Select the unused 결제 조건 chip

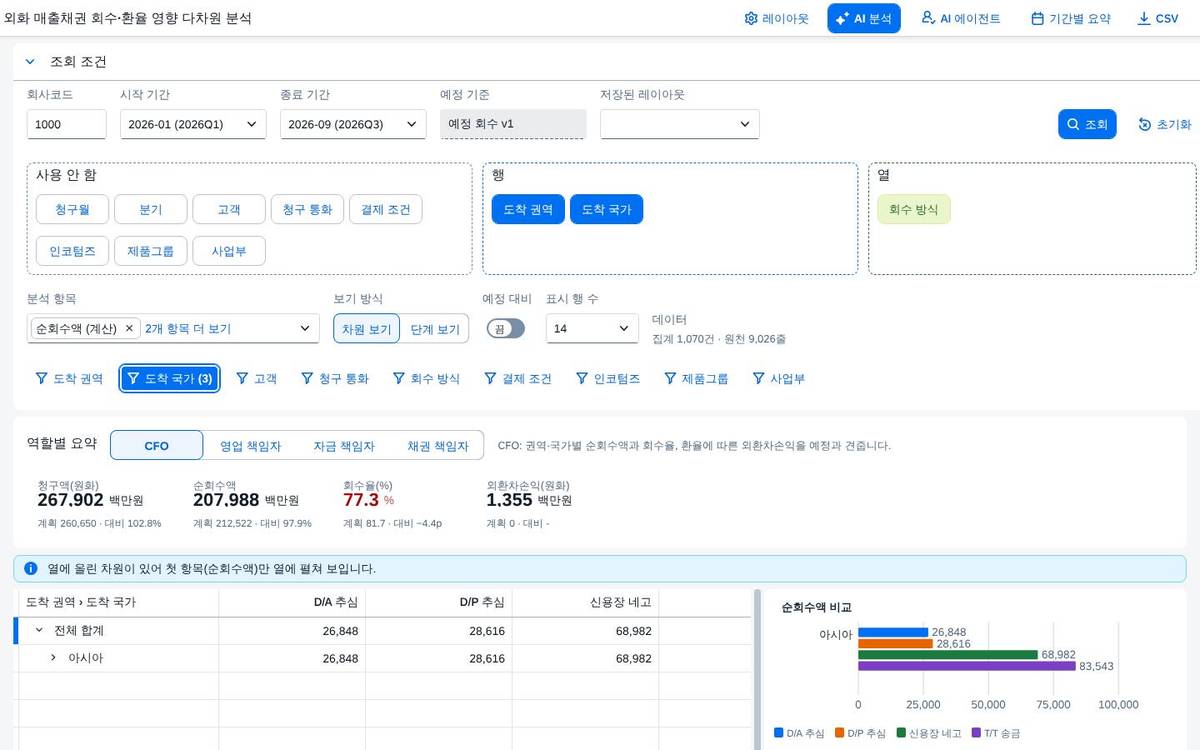[386, 209]
